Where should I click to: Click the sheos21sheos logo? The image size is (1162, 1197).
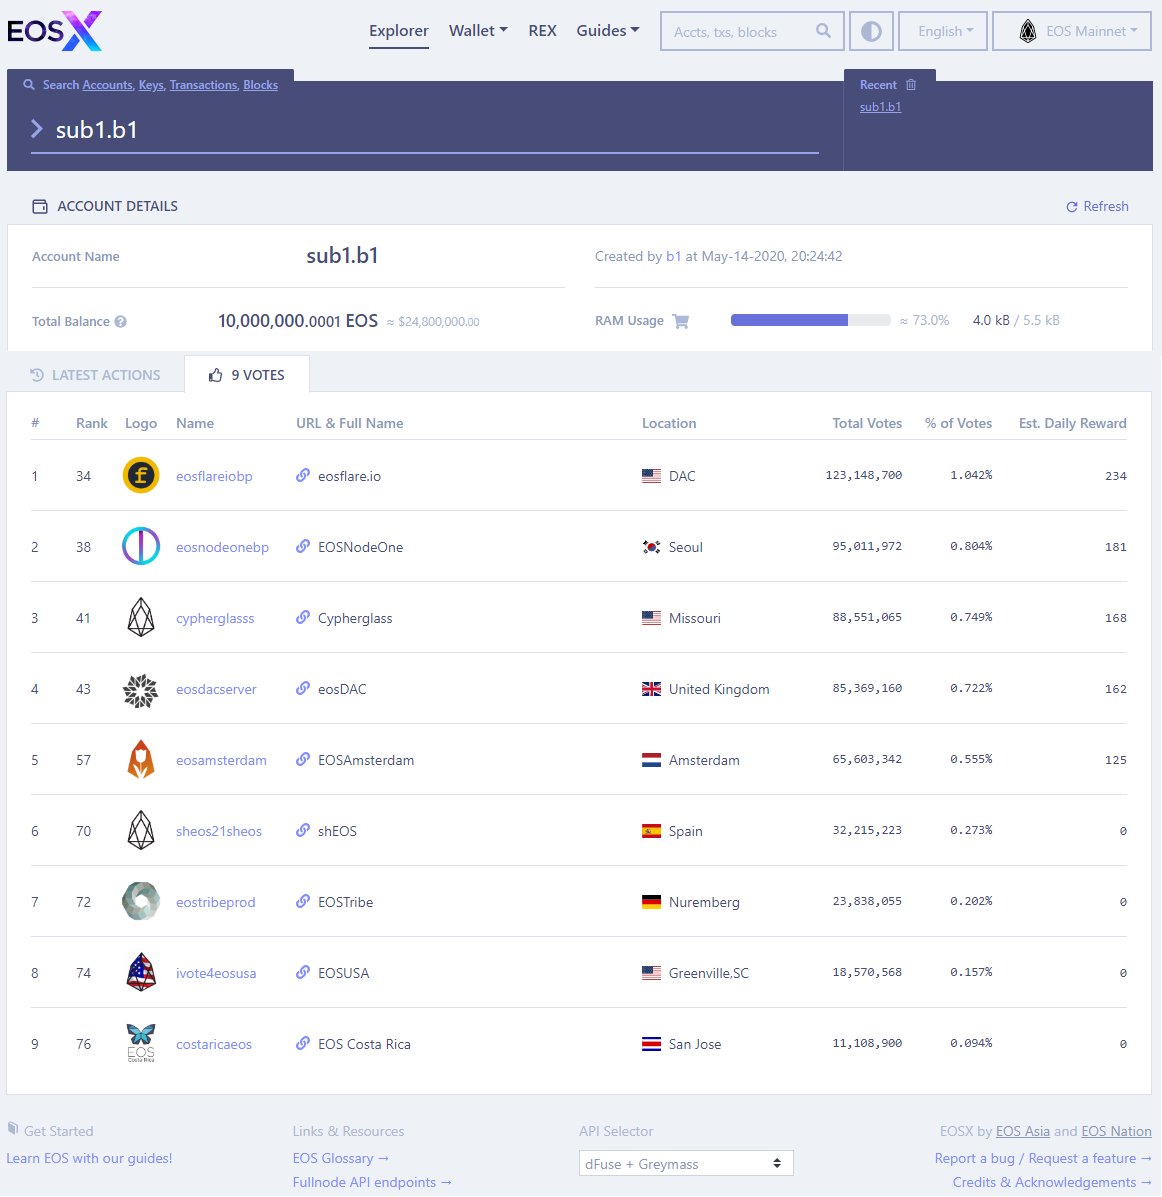(141, 831)
